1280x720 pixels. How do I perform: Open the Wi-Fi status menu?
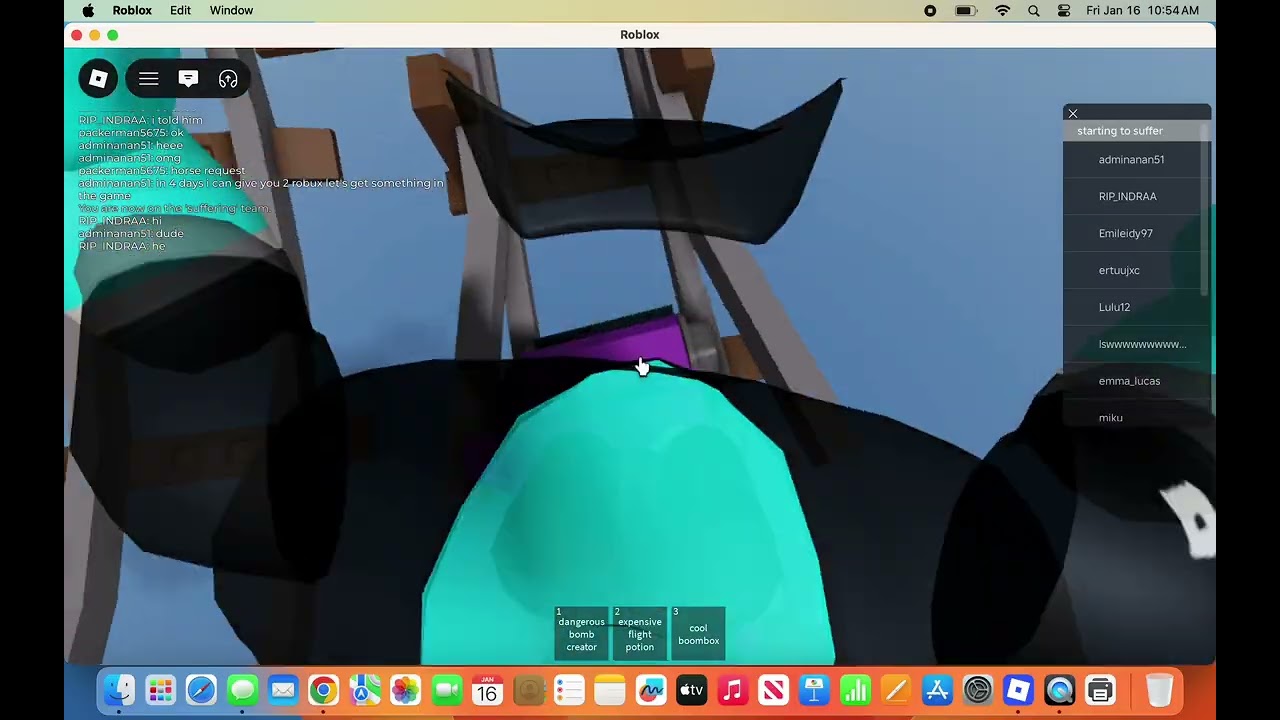[x=1003, y=11]
